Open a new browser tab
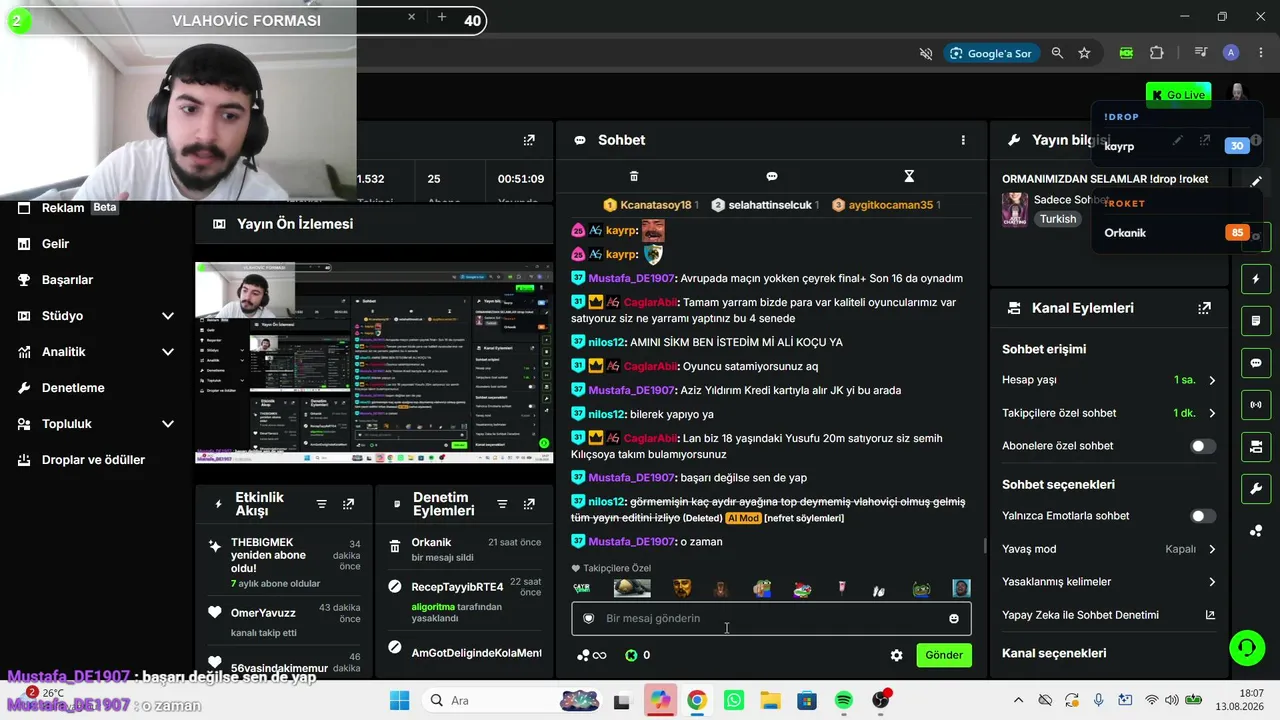The width and height of the screenshot is (1280, 720). 441,17
